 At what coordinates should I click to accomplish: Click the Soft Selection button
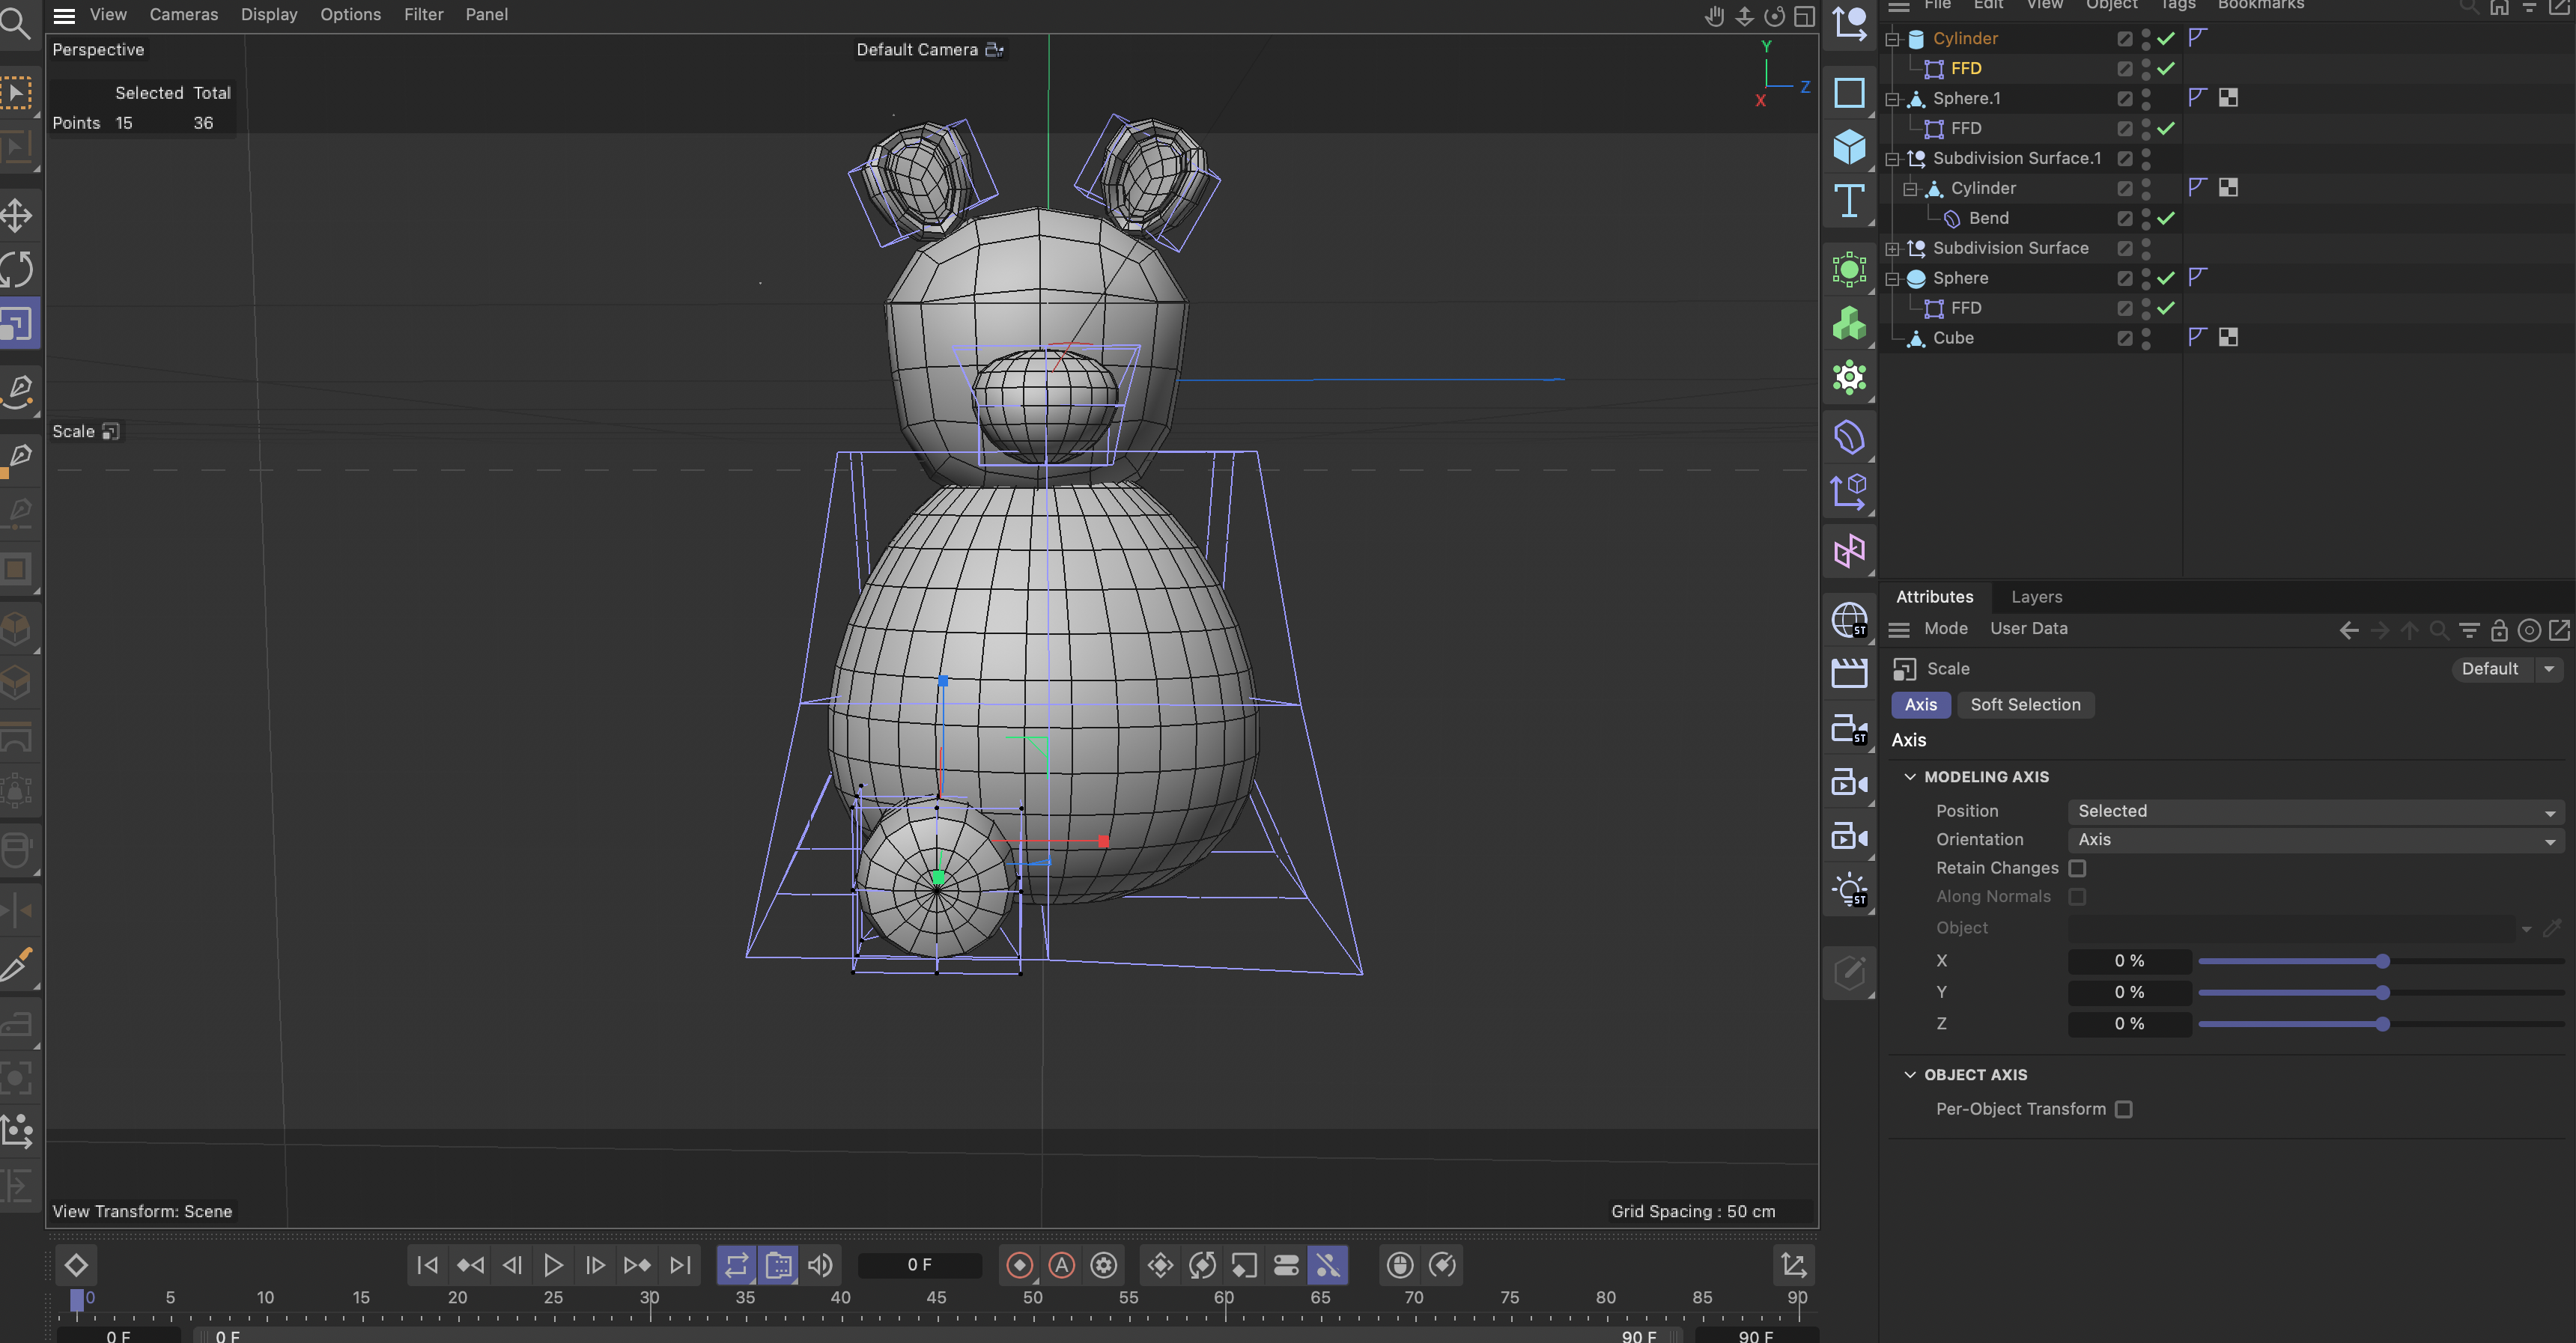click(x=2025, y=705)
